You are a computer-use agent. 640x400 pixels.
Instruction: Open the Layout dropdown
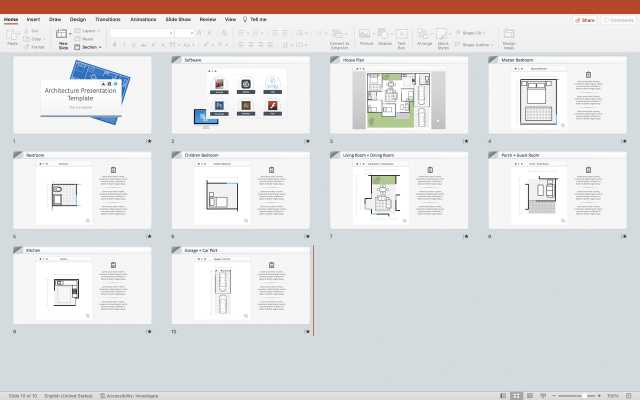(x=89, y=31)
